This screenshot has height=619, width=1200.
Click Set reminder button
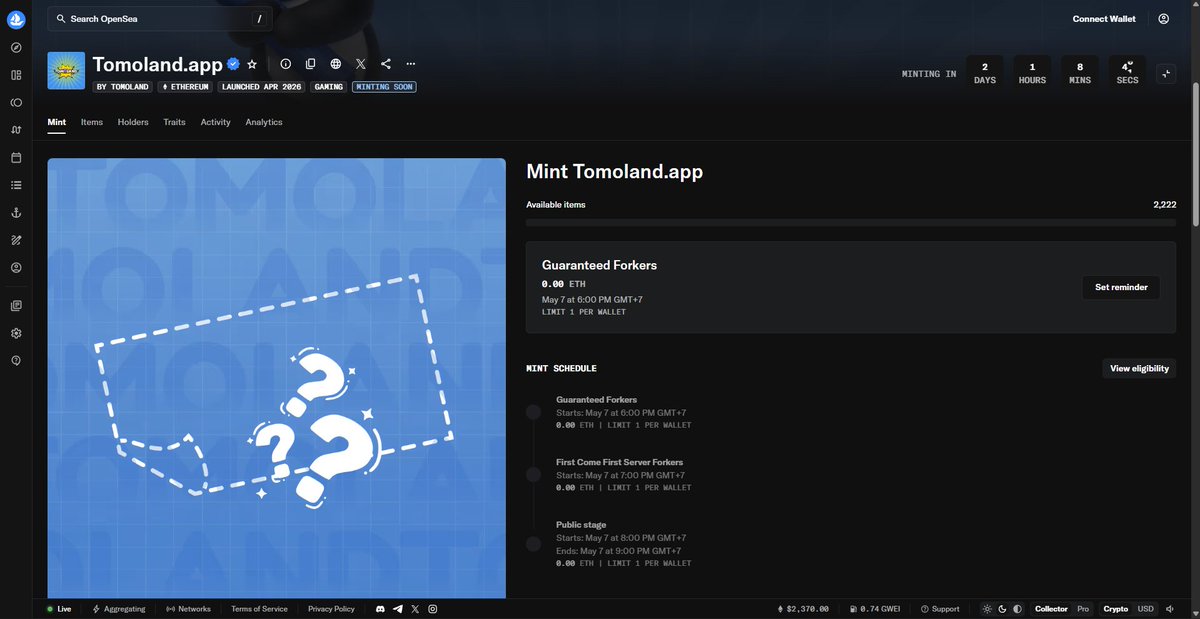click(1121, 287)
